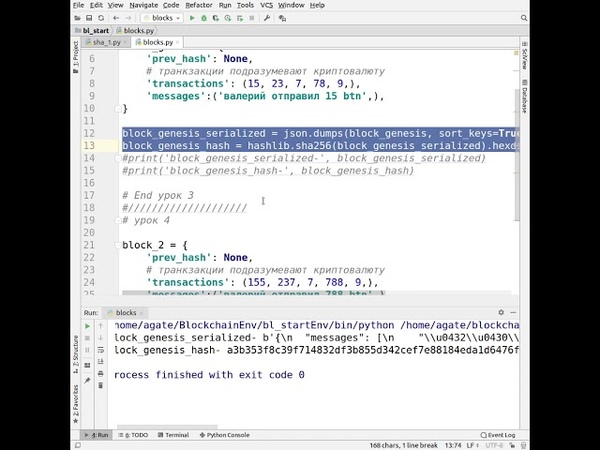This screenshot has height=450, width=600.
Task: Toggle the Favorites tool window sidebar
Action: 74,400
